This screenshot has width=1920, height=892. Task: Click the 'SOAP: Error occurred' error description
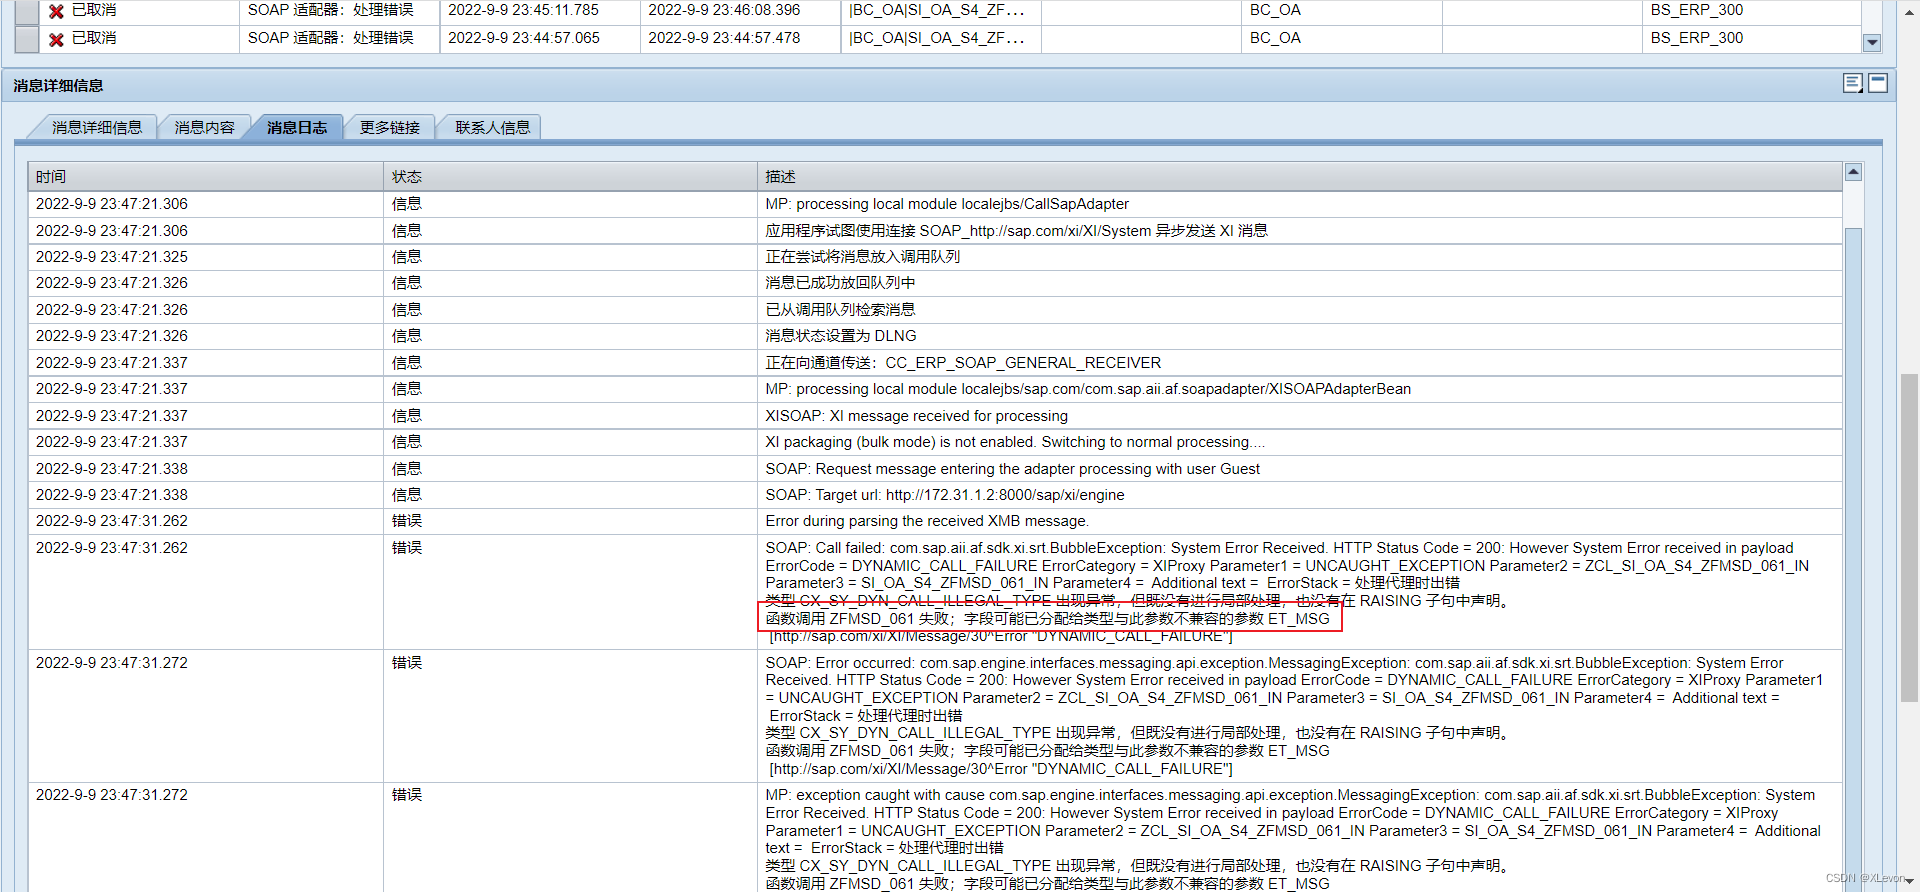click(x=1294, y=716)
